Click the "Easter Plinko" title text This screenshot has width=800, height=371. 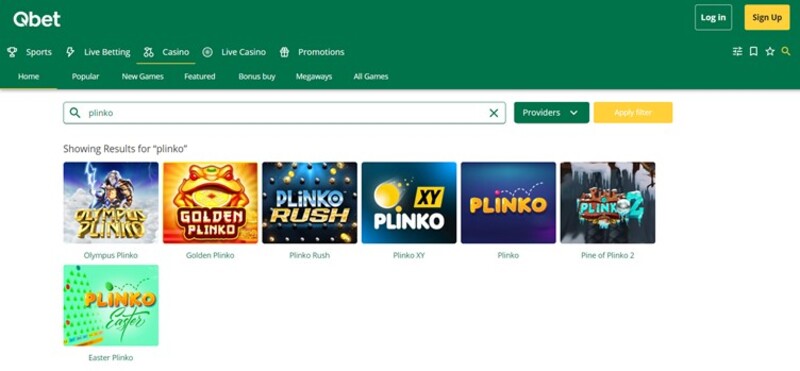111,358
